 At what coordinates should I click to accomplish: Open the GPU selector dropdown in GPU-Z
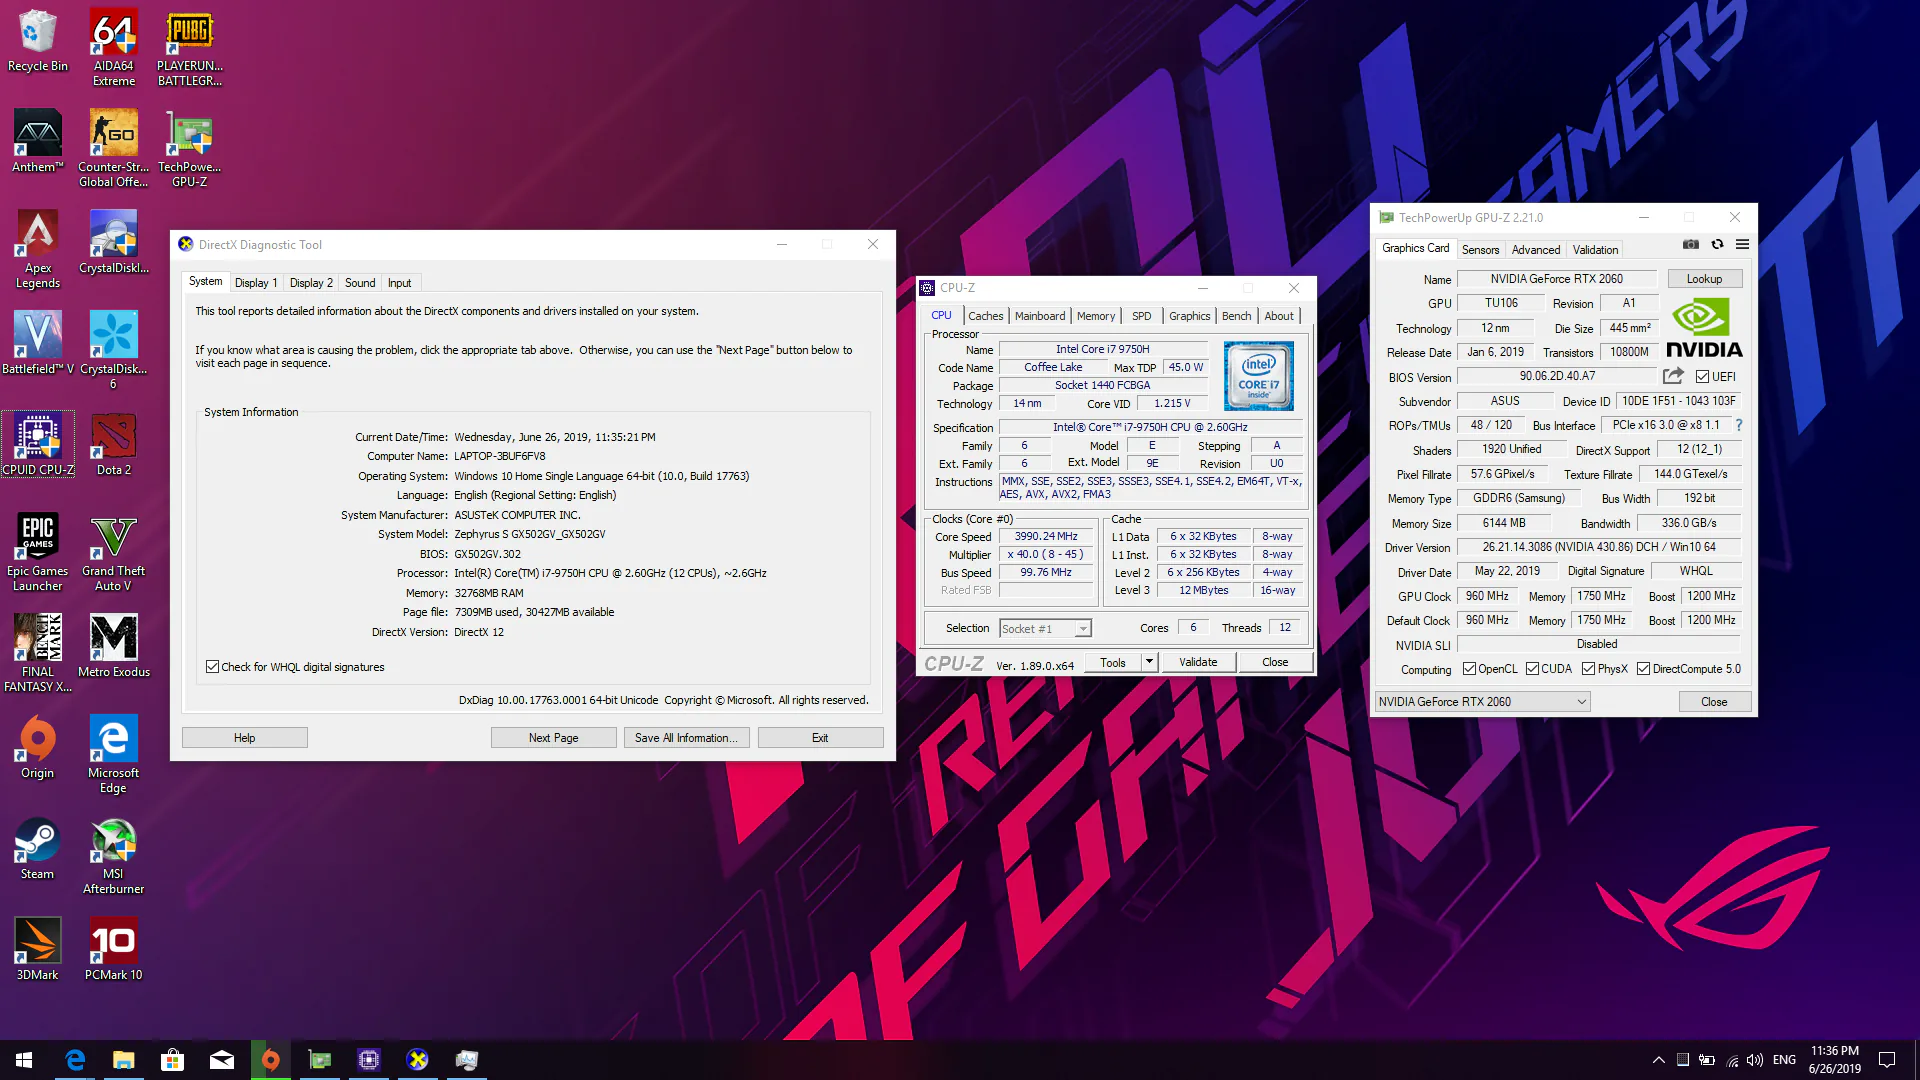[1482, 702]
